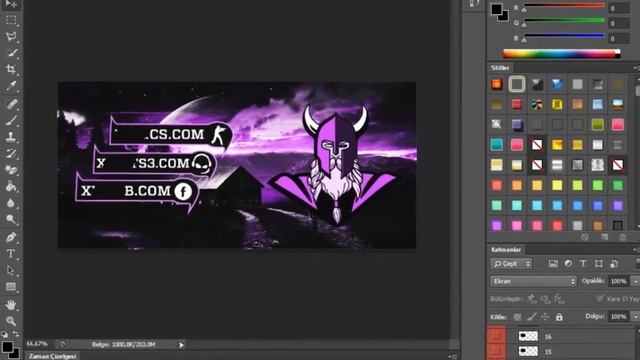Select the Eyedropper tool

pyautogui.click(x=11, y=86)
